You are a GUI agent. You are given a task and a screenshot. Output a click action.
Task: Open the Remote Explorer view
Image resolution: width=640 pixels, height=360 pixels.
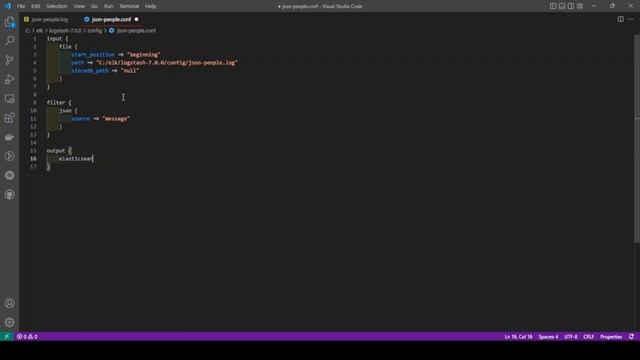[x=9, y=99]
